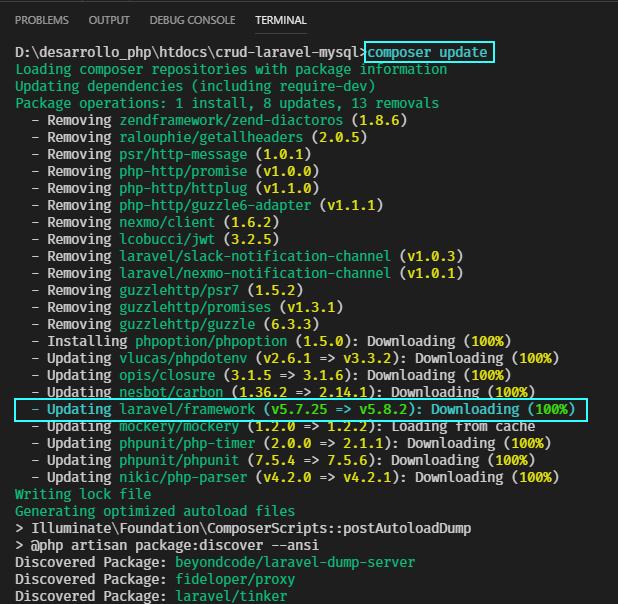Click the 'Package operations: 1 install, 8 updates' line
618x604 pixels.
pyautogui.click(x=227, y=103)
